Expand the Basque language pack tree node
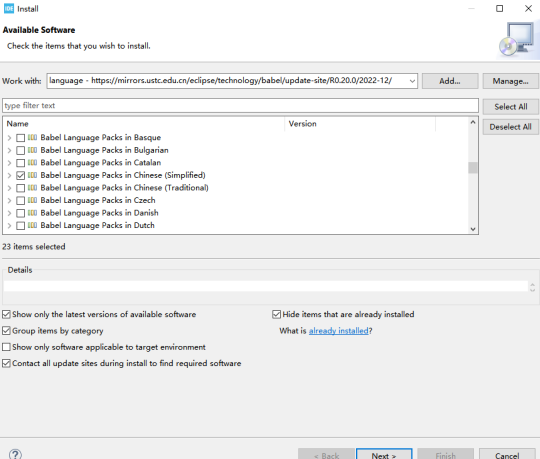Screen dimensions: 540x459 pos(9,138)
